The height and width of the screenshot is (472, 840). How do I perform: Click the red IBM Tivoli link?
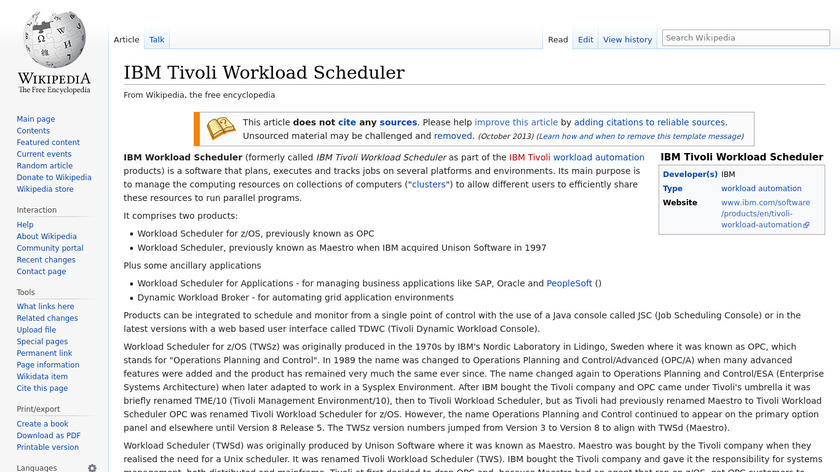[x=529, y=158]
